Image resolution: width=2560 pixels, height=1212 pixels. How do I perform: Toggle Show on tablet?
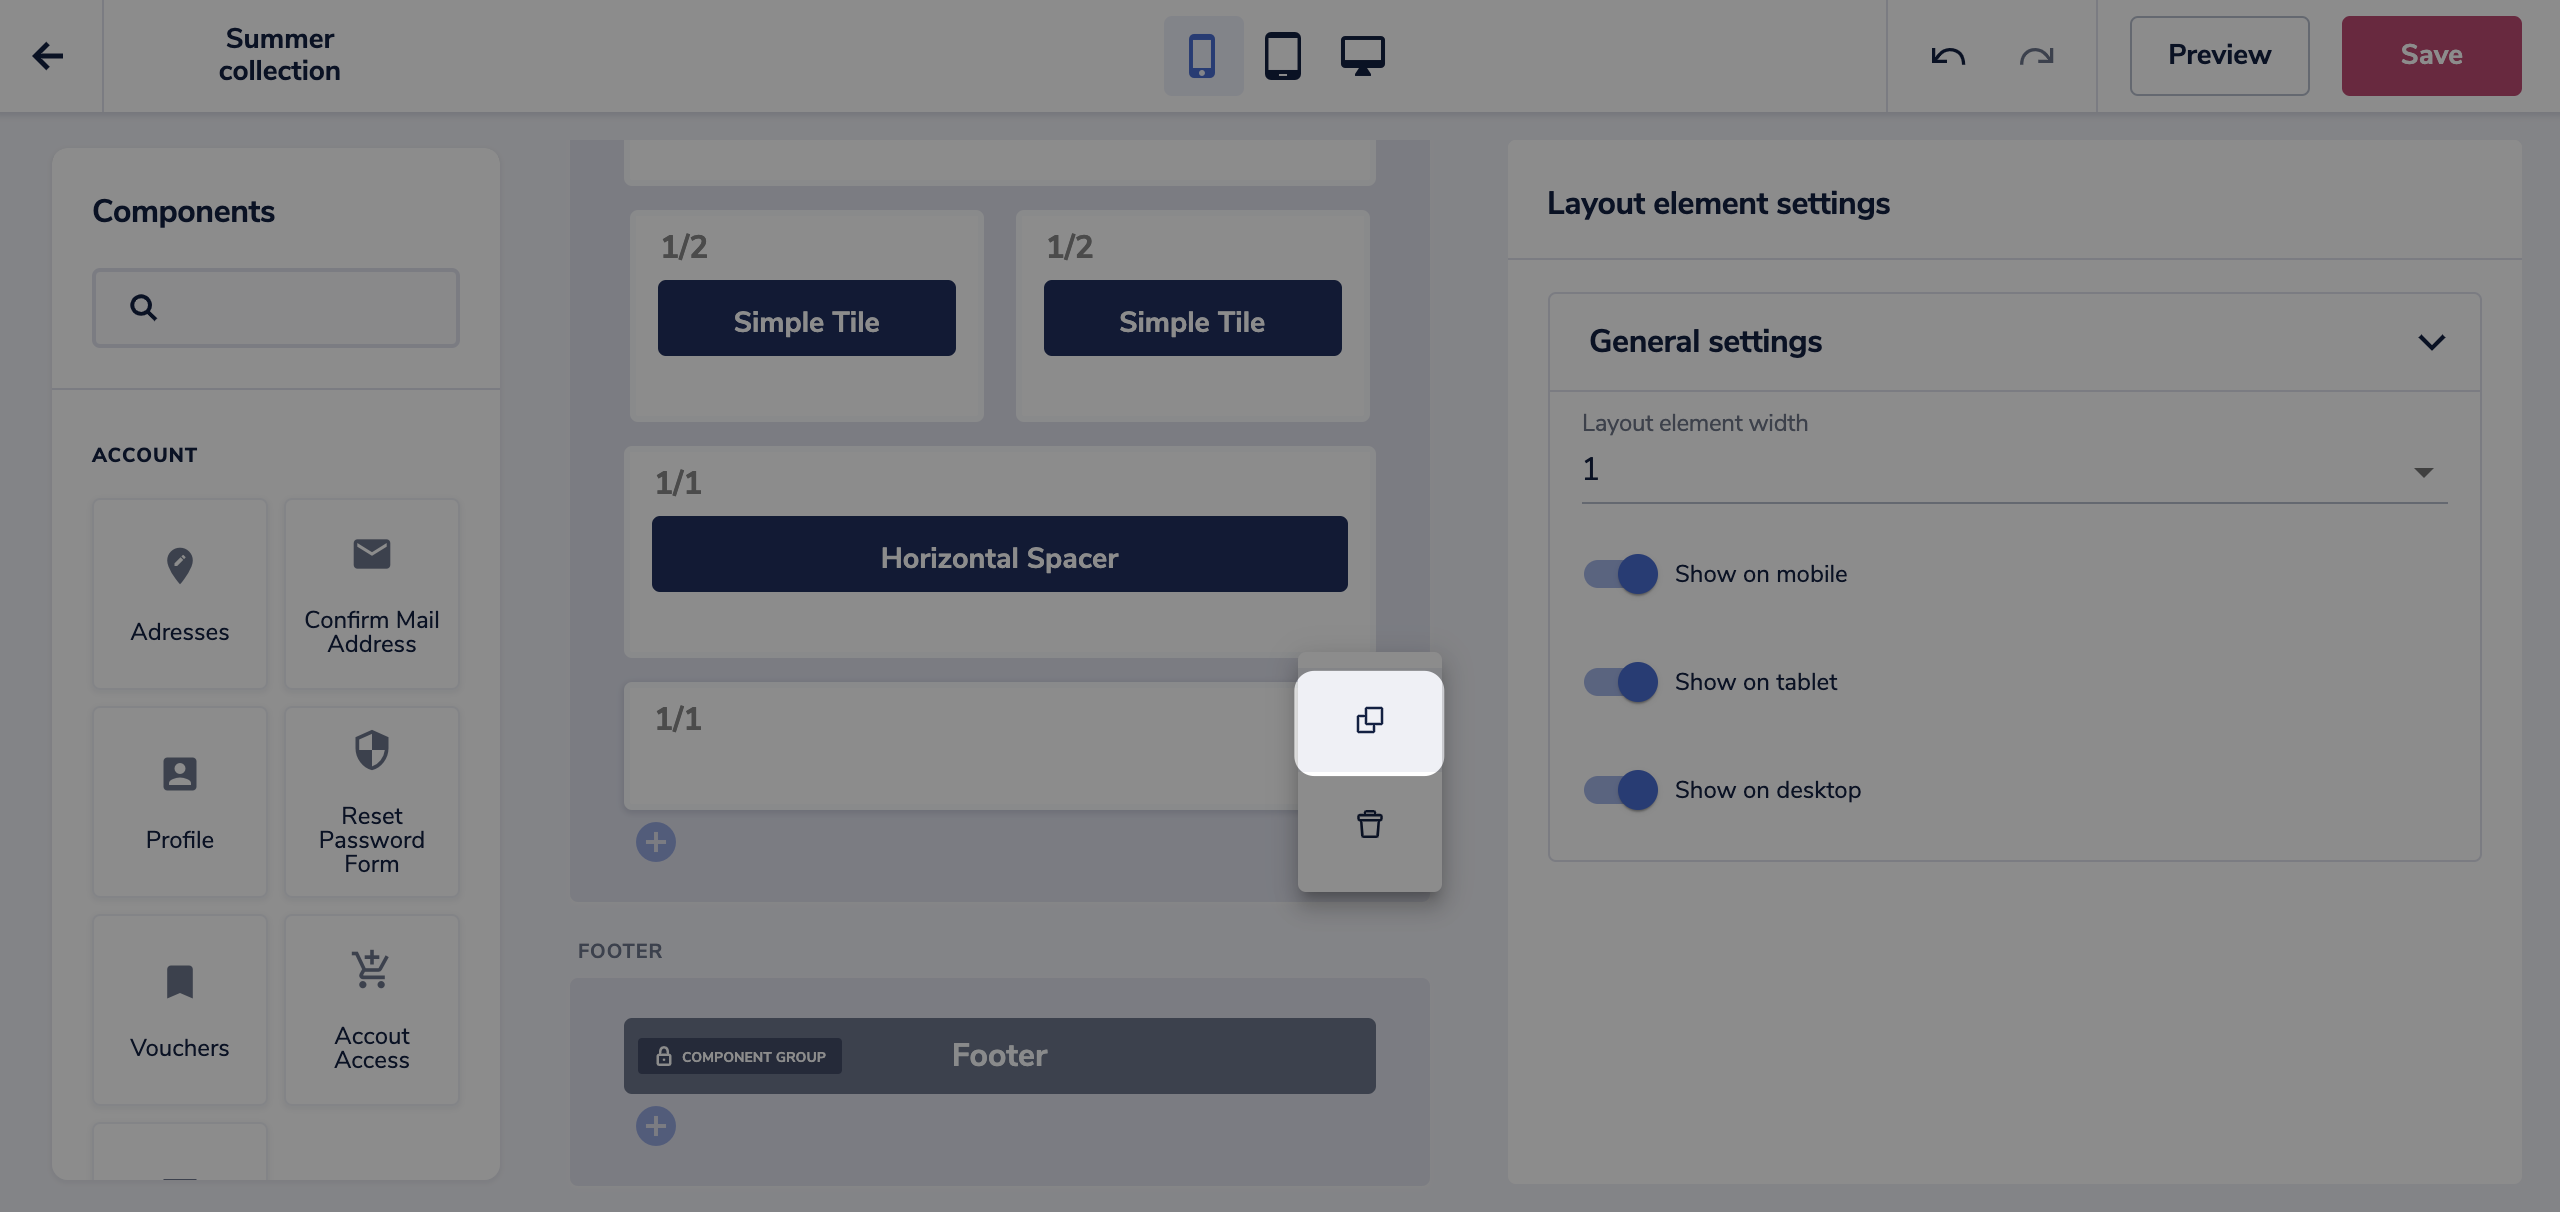tap(1620, 682)
